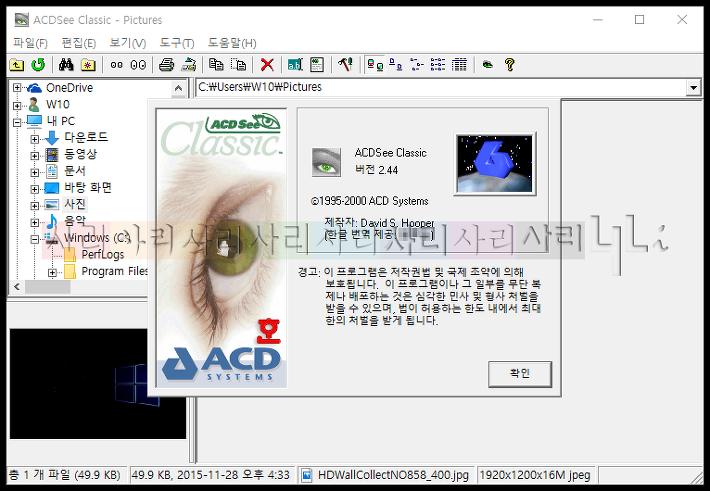Viewport: 710px width, 491px height.
Task: Click the Copy files toolbar icon
Action: pyautogui.click(x=216, y=65)
